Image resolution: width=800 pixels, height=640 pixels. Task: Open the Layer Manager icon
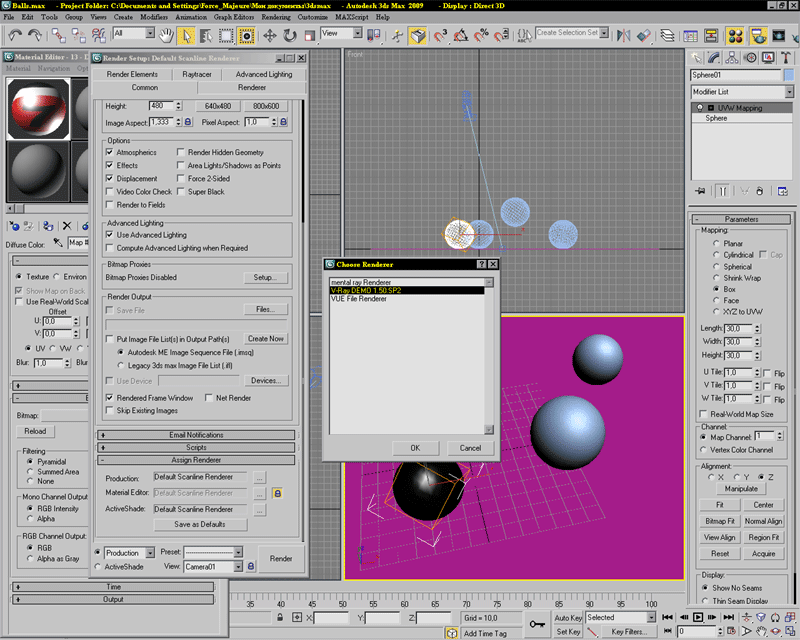(667, 35)
